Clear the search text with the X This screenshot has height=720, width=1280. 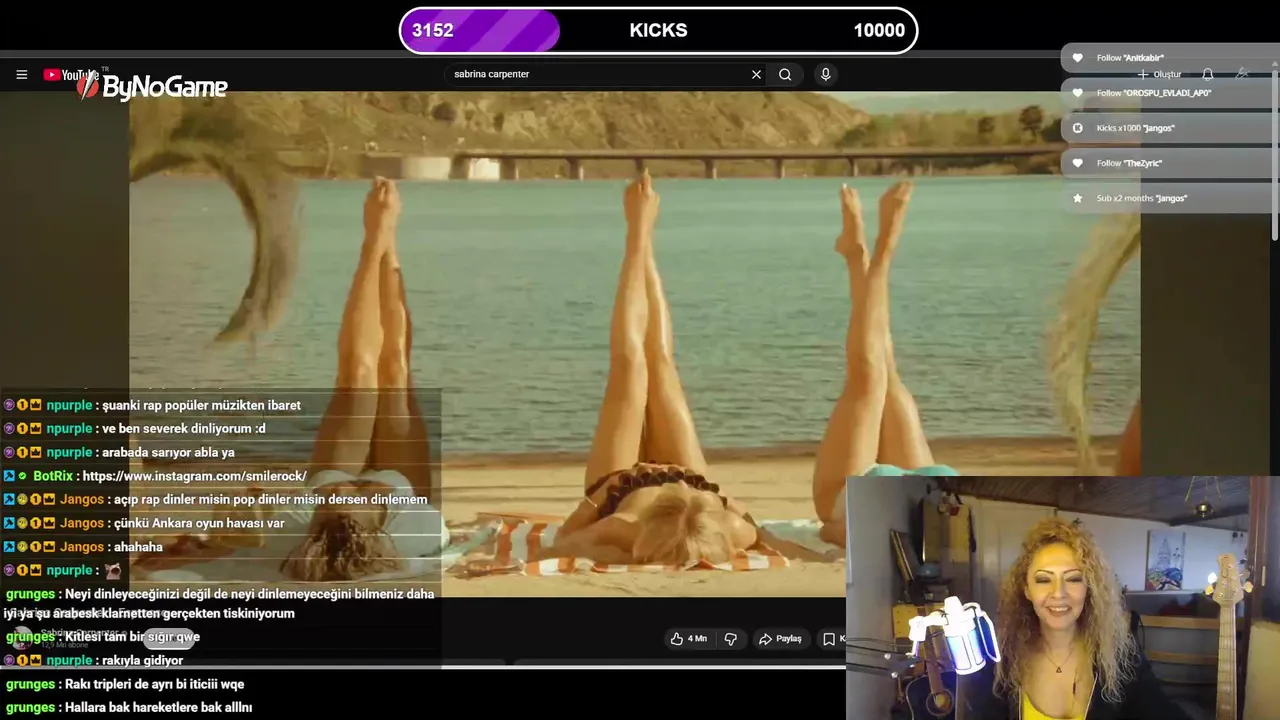click(x=756, y=74)
